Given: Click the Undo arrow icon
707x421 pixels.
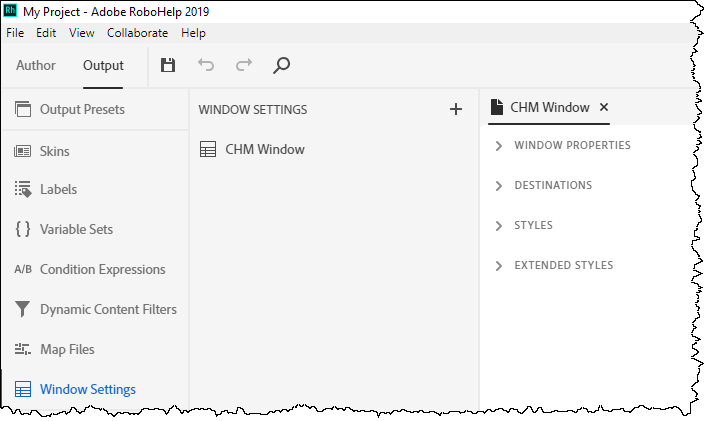Looking at the screenshot, I should [x=206, y=66].
